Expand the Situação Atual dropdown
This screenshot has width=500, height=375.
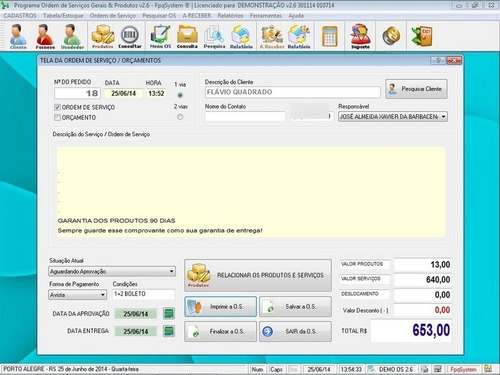point(171,271)
